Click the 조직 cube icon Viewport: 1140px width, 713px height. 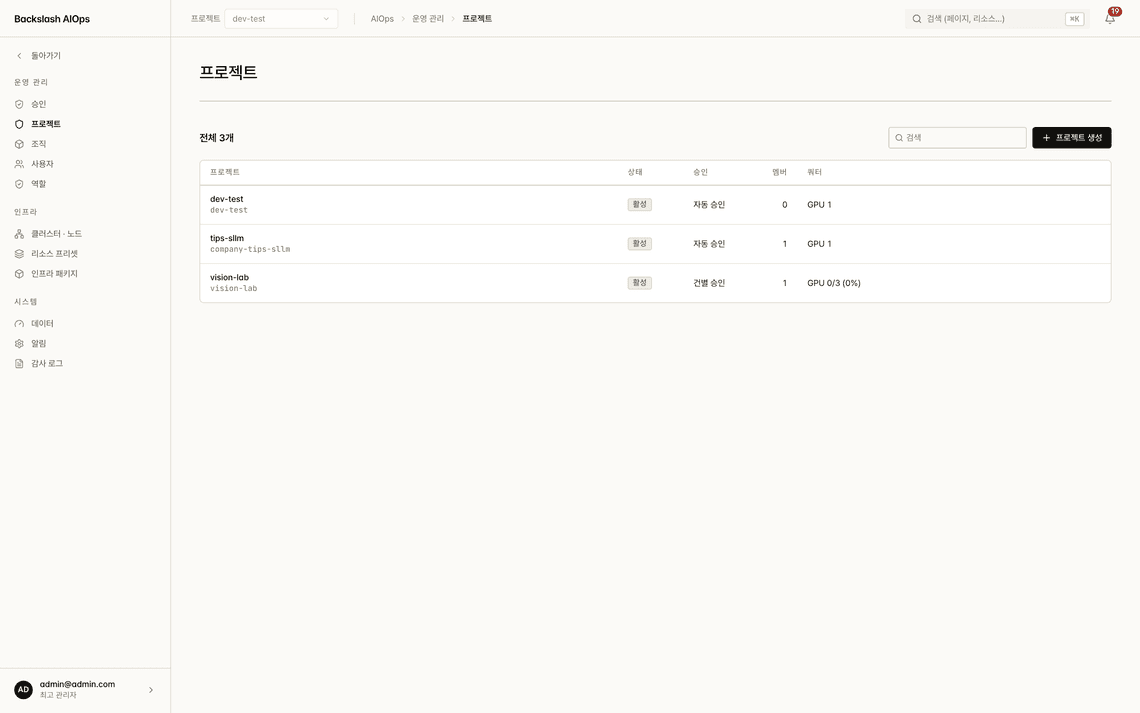(x=19, y=144)
